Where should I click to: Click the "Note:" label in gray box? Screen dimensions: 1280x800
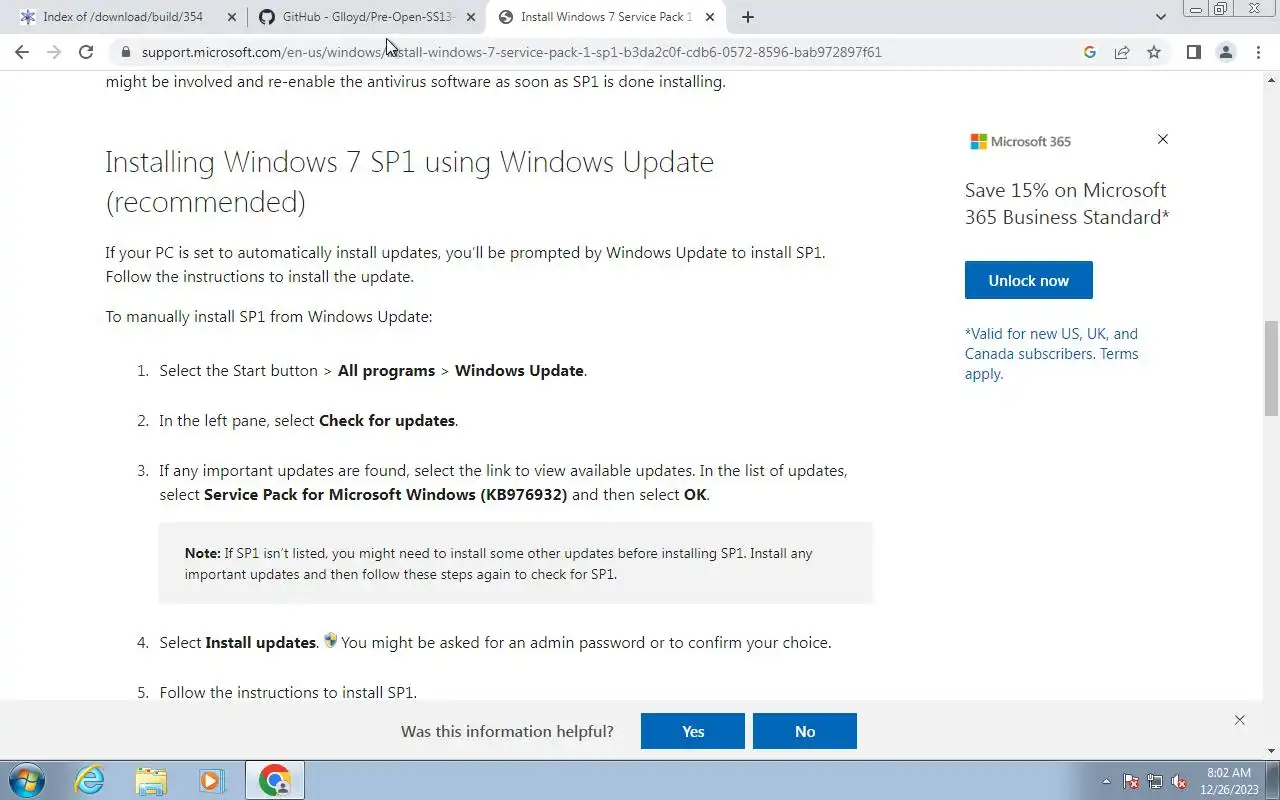coord(202,553)
